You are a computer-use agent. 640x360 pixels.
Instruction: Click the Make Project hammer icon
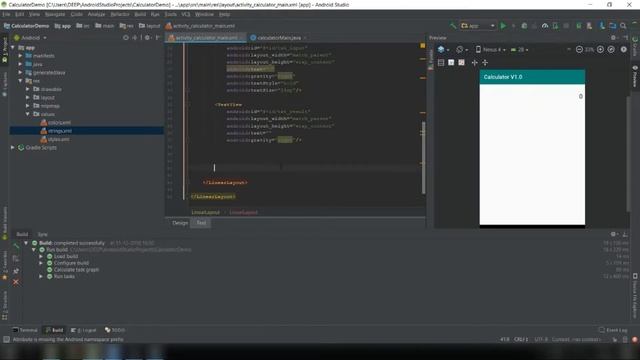(453, 26)
